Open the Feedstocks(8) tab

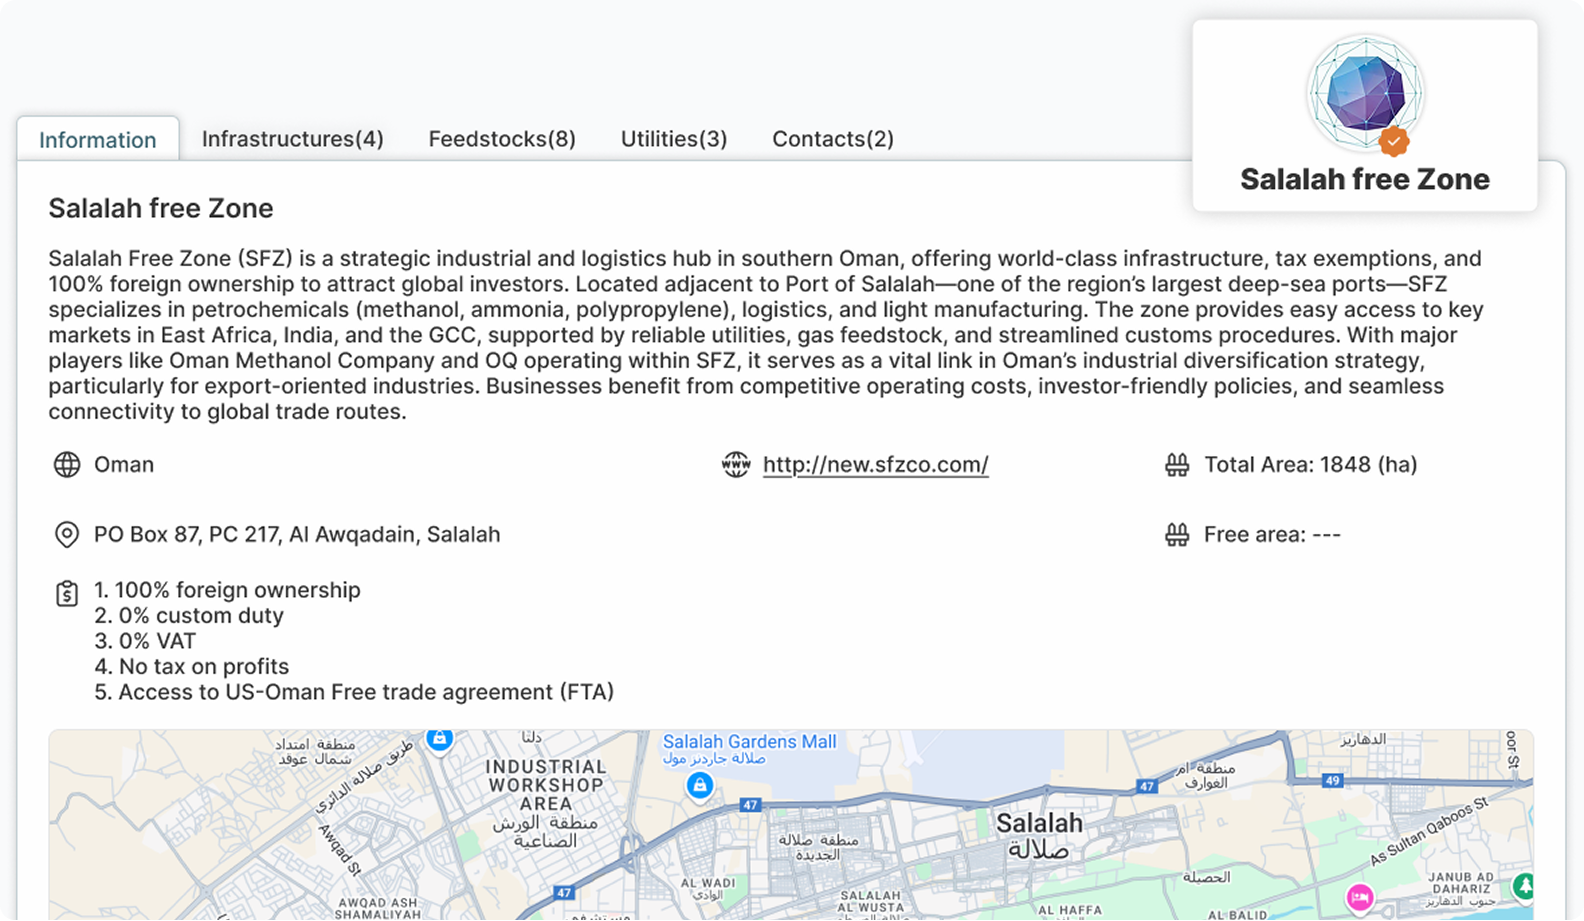[x=502, y=139]
